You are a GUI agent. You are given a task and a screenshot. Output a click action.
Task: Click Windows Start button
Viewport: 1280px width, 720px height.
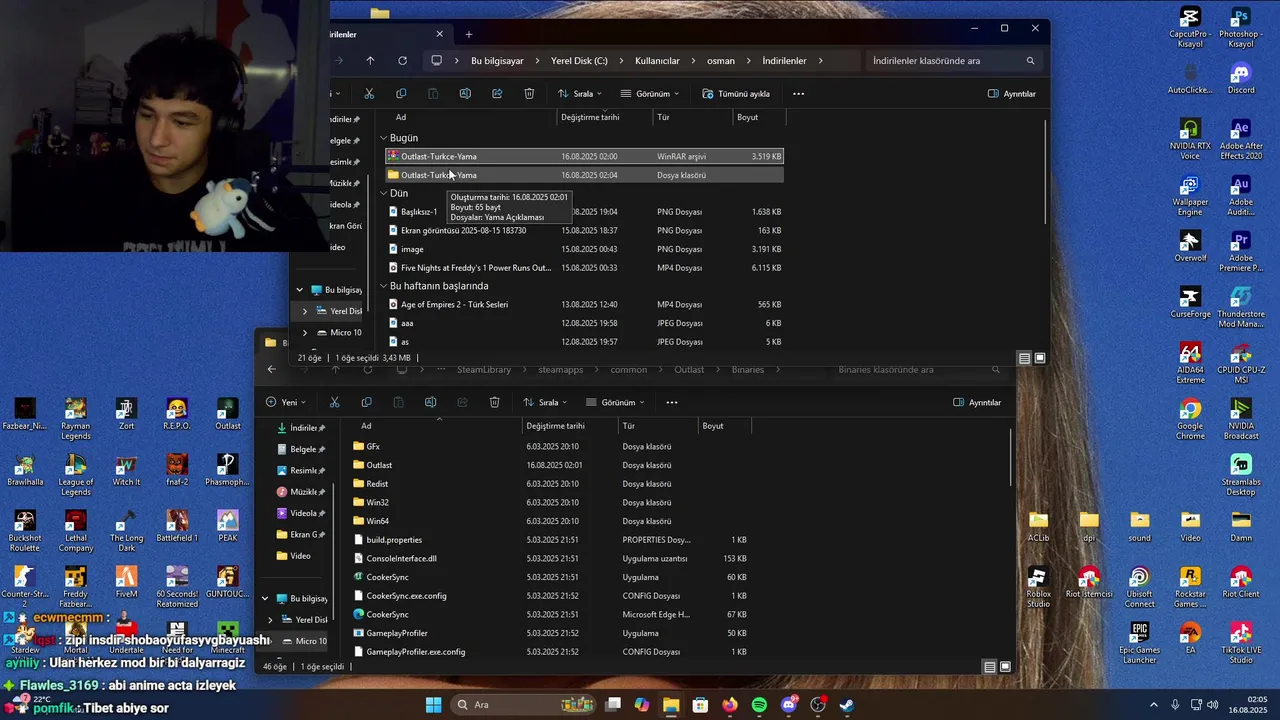click(433, 705)
